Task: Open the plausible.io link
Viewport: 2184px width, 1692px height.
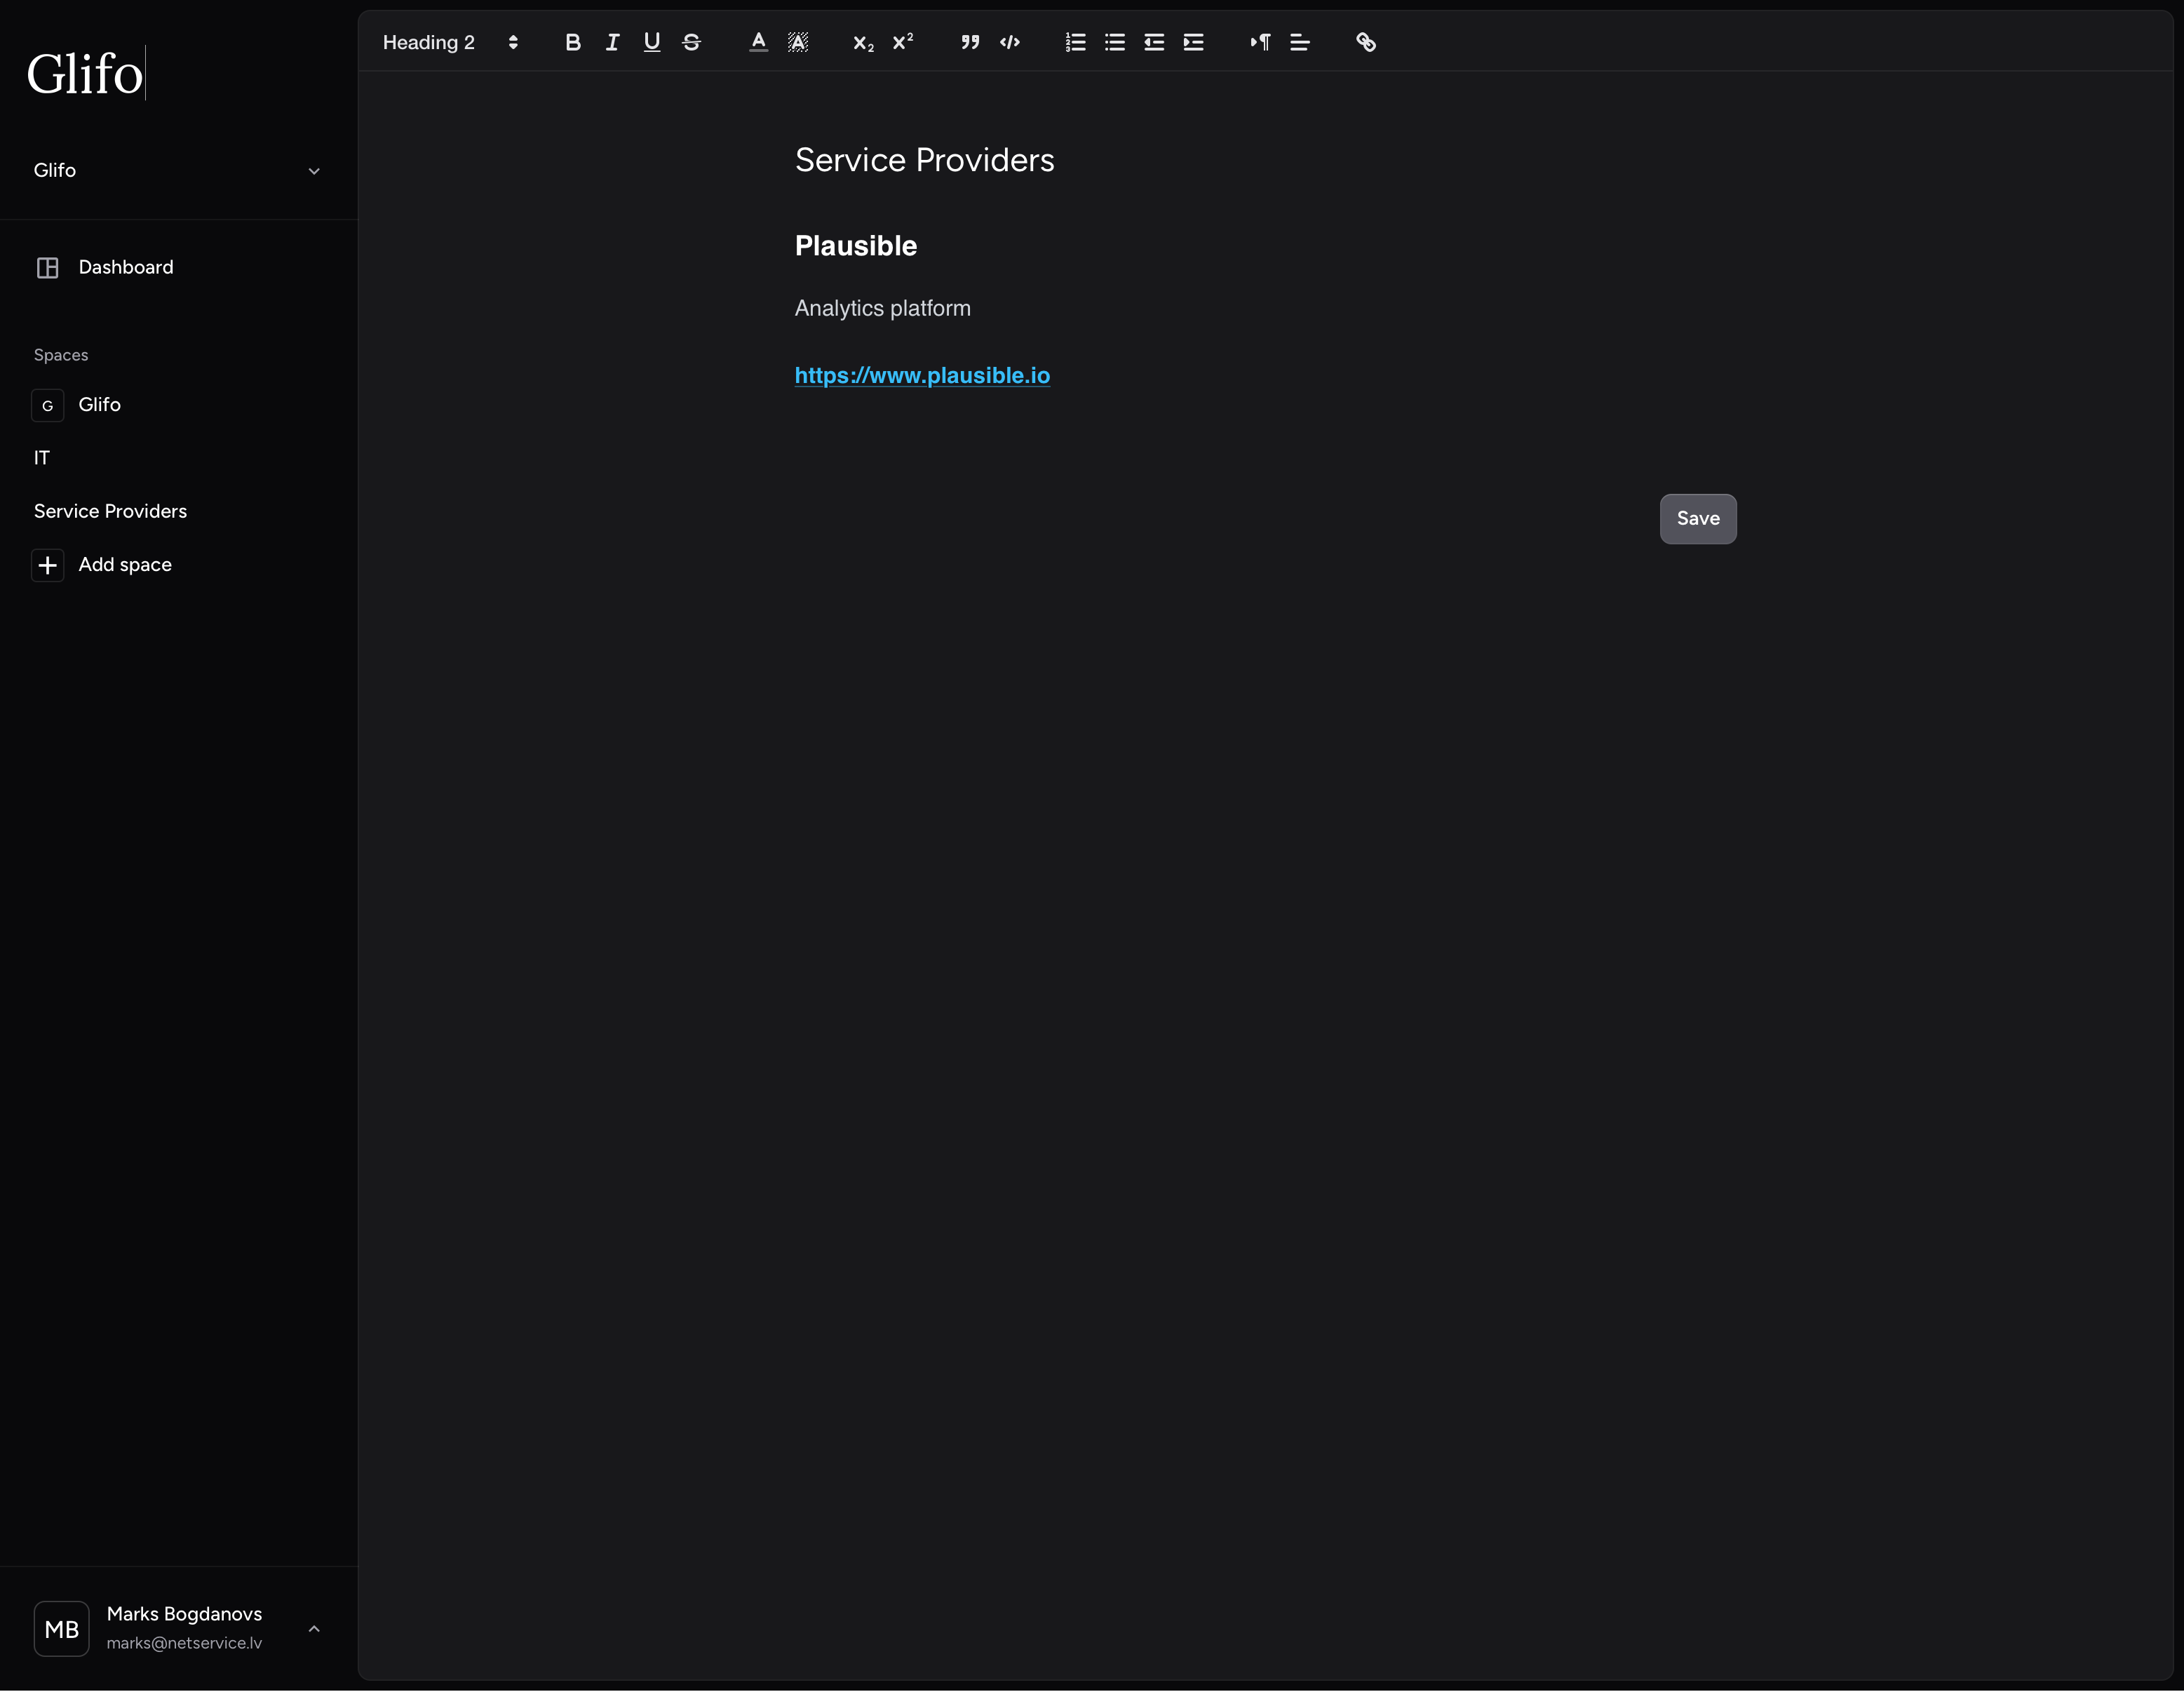Action: (922, 376)
